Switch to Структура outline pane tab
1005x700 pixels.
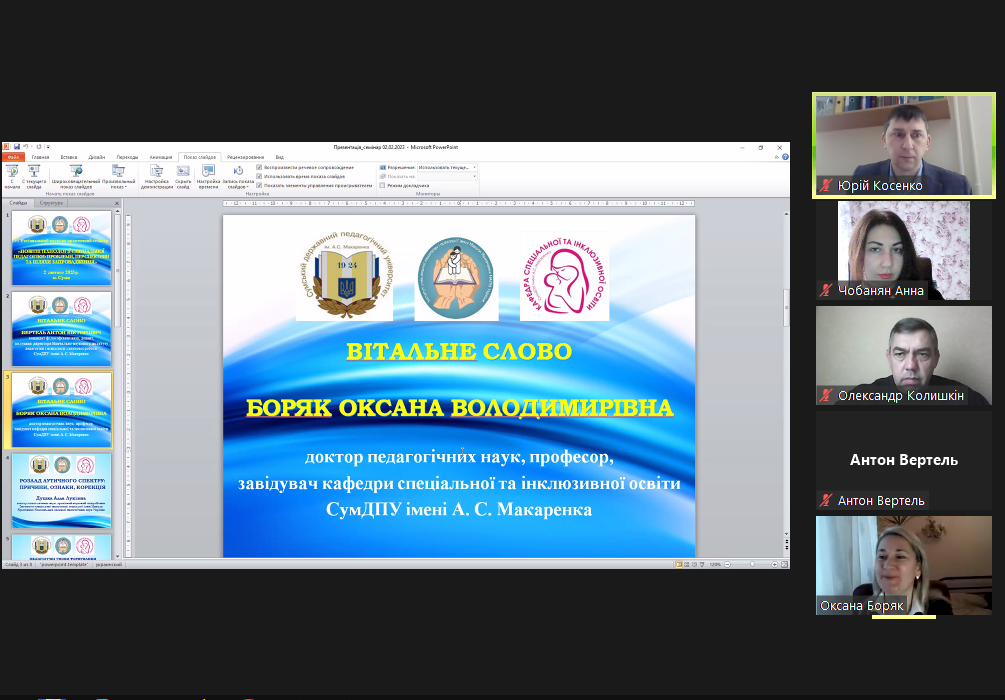click(52, 203)
